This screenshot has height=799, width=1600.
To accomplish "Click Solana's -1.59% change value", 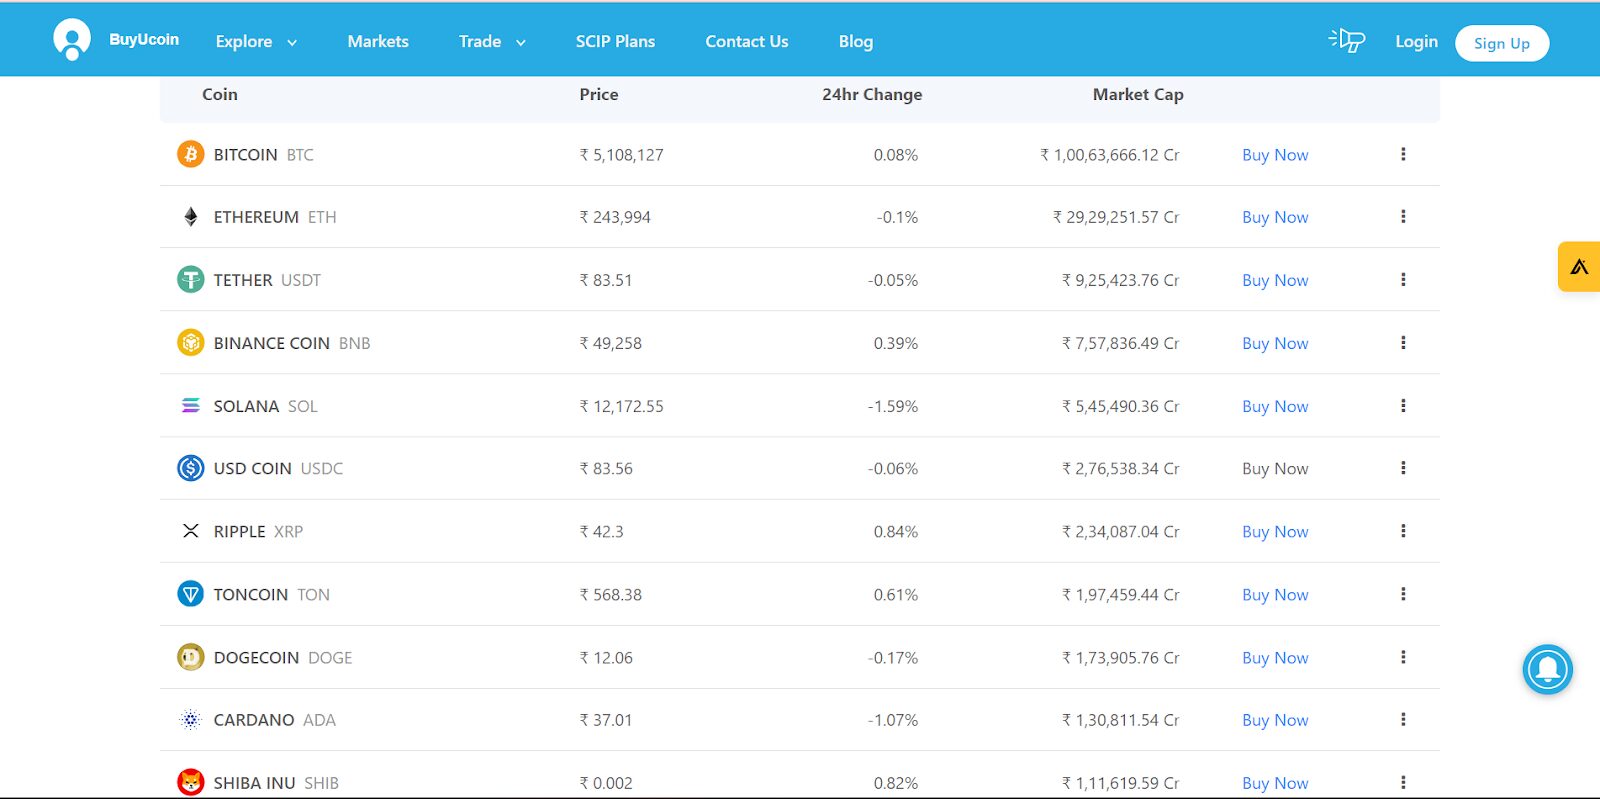I will (x=893, y=406).
